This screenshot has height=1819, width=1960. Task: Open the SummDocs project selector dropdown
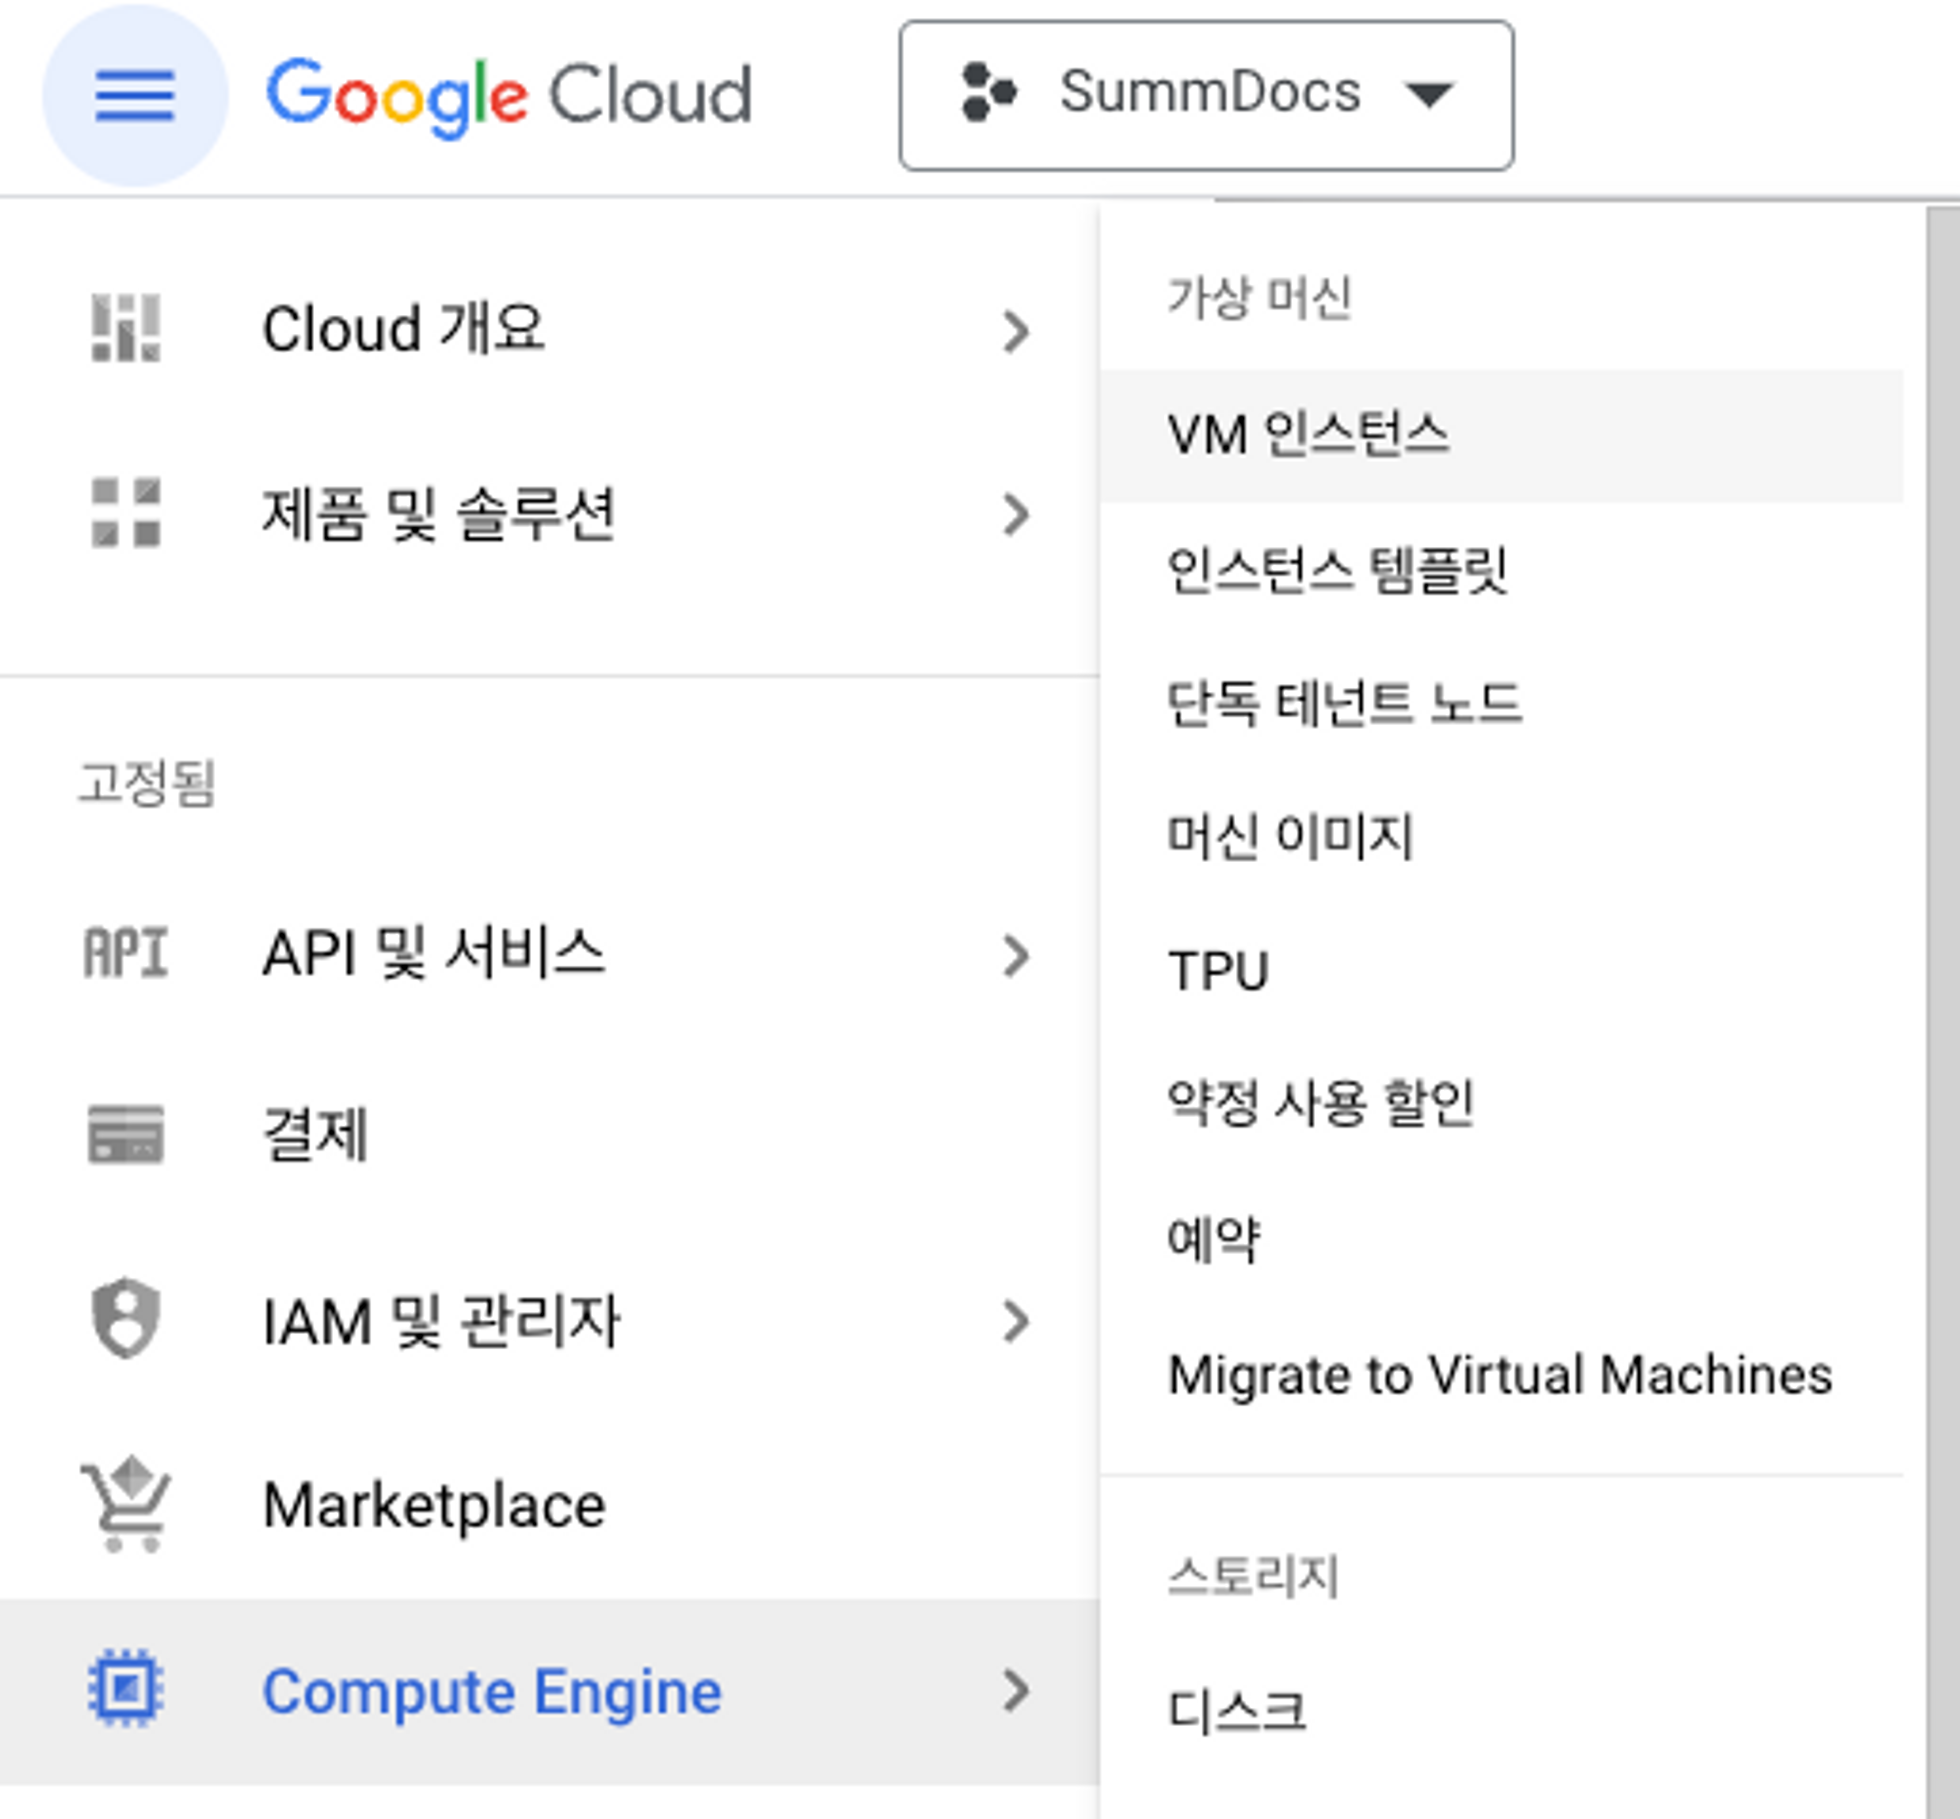pyautogui.click(x=1206, y=95)
